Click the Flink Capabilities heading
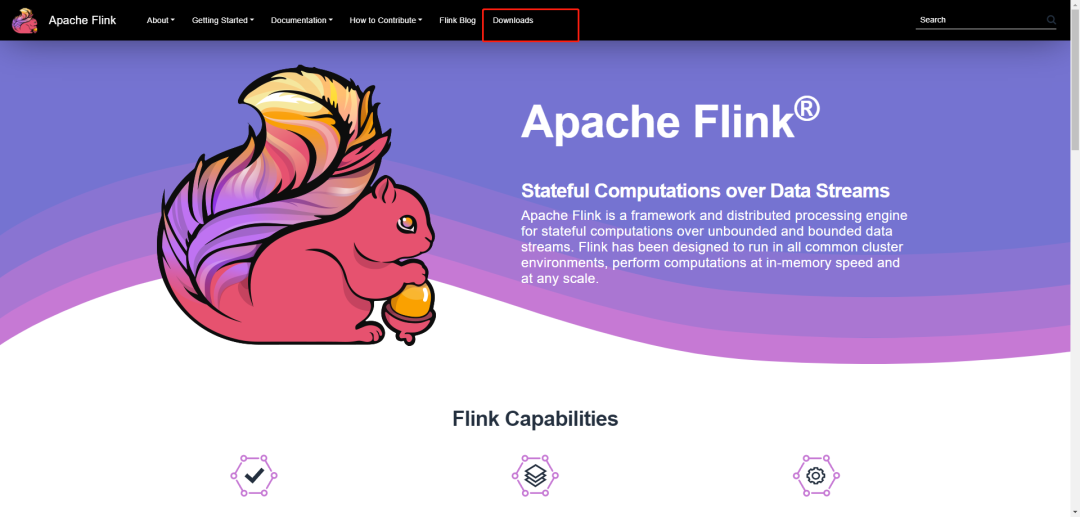This screenshot has height=517, width=1080. (535, 419)
